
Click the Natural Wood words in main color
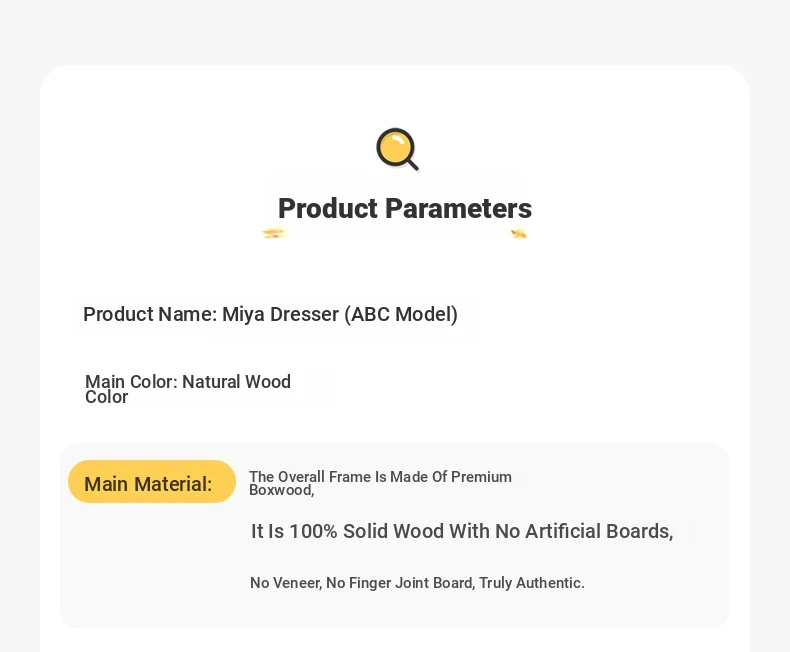point(236,381)
